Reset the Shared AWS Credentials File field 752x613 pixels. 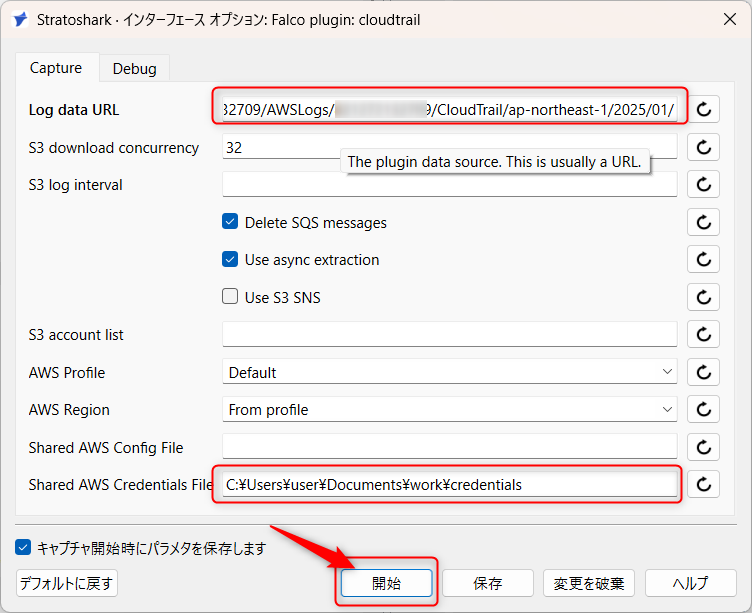coord(703,484)
